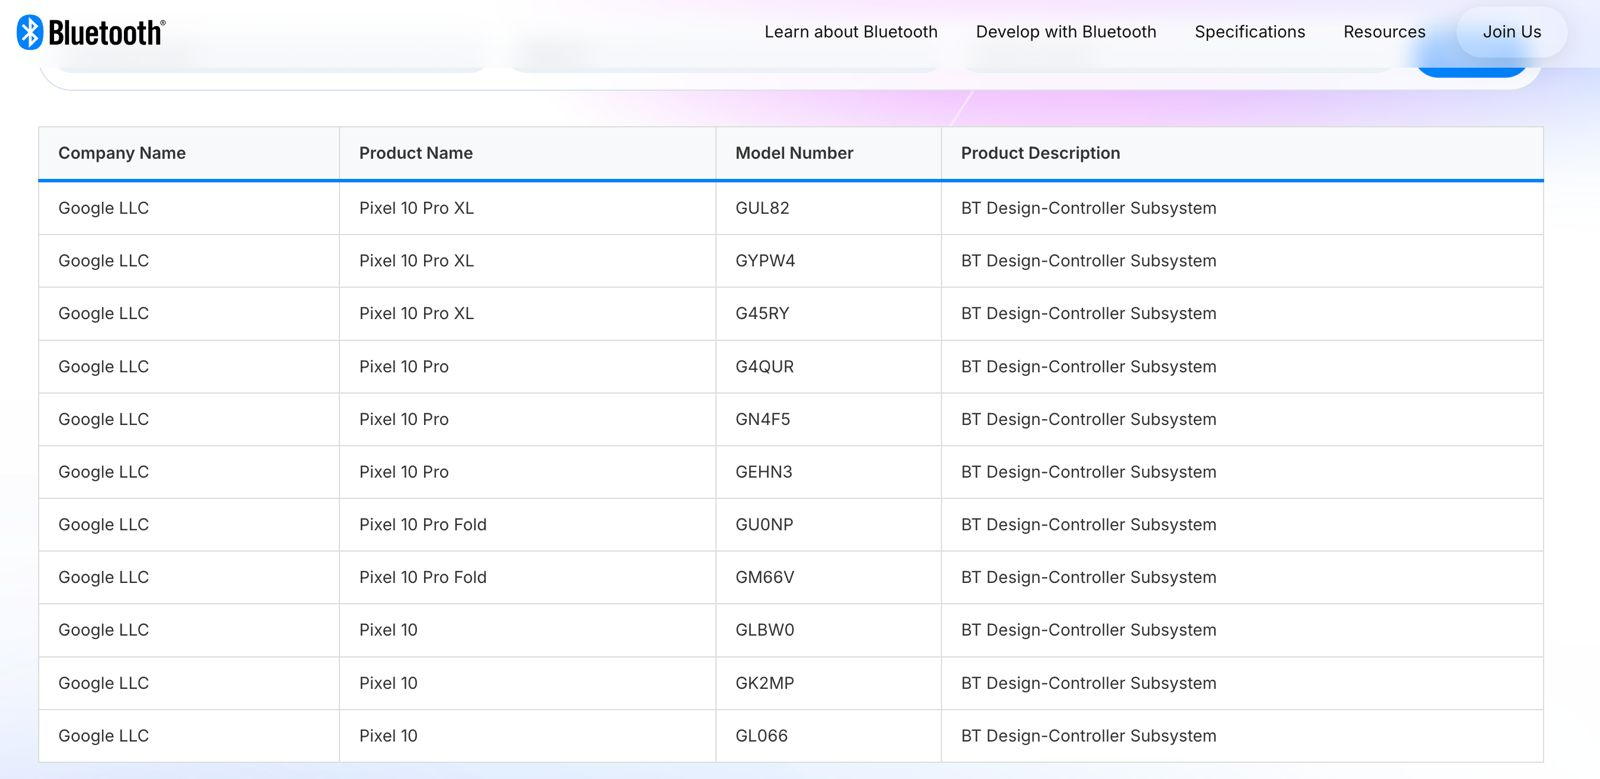Click Pixel 10 in GLBW0 row
The height and width of the screenshot is (779, 1600).
(x=388, y=630)
